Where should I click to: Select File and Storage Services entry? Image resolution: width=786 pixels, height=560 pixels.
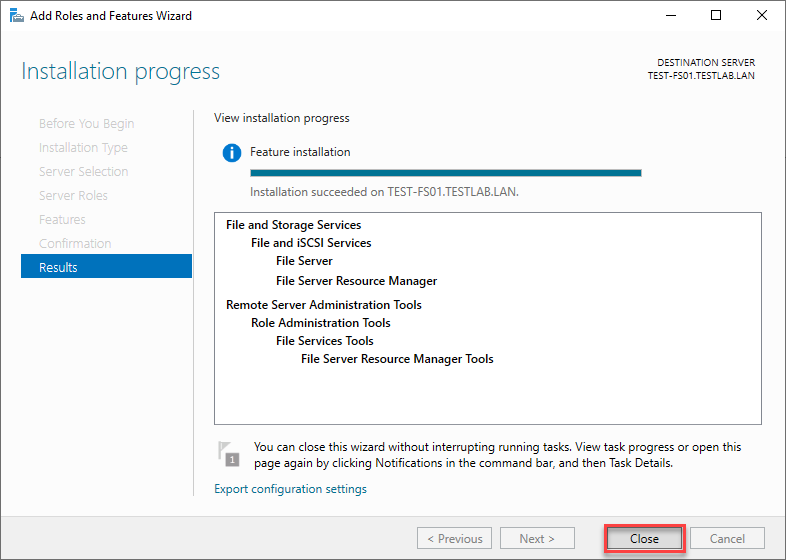coord(293,225)
